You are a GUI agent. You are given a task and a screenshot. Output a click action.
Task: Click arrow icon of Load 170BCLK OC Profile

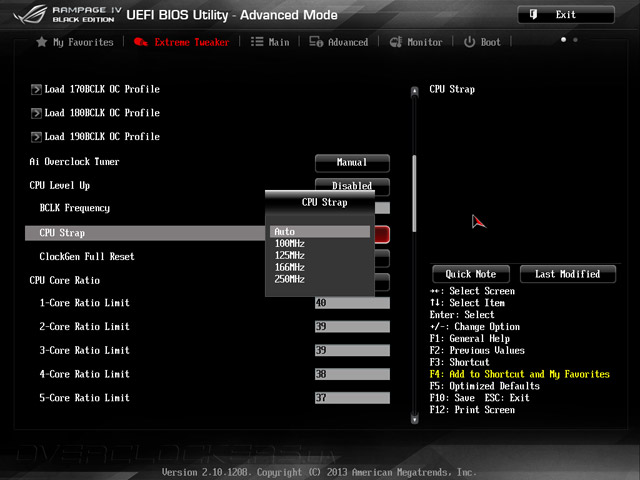(x=36, y=89)
